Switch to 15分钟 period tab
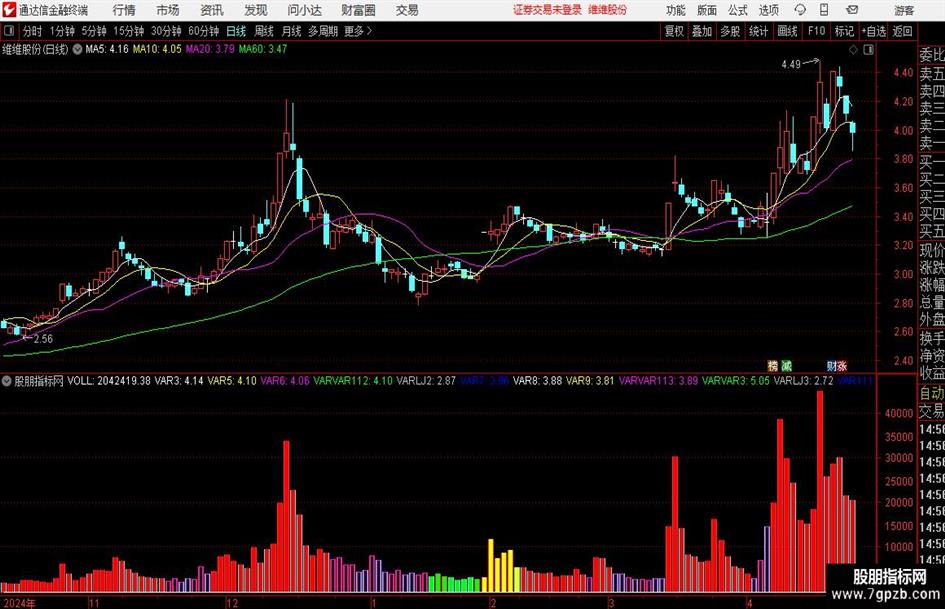The height and width of the screenshot is (609, 945). click(x=129, y=31)
